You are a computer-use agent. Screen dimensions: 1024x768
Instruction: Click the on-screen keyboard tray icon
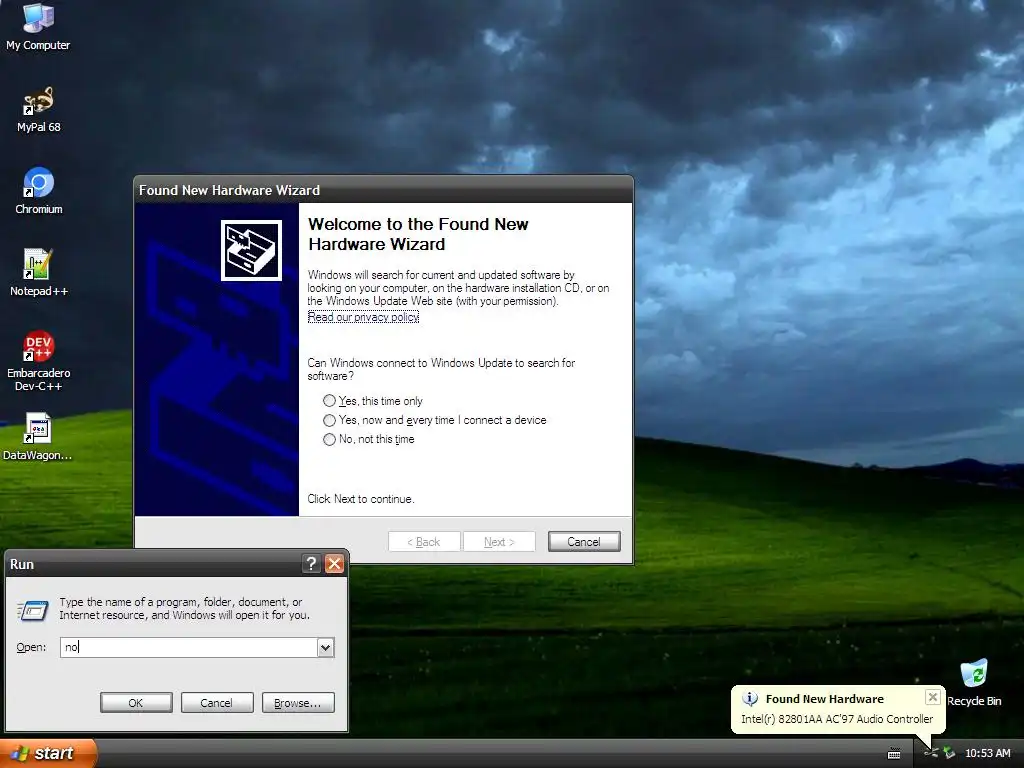click(x=894, y=754)
